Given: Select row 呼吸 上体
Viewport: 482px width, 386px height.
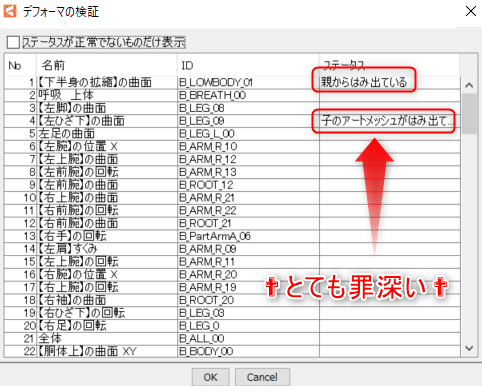Looking at the screenshot, I should pos(232,95).
